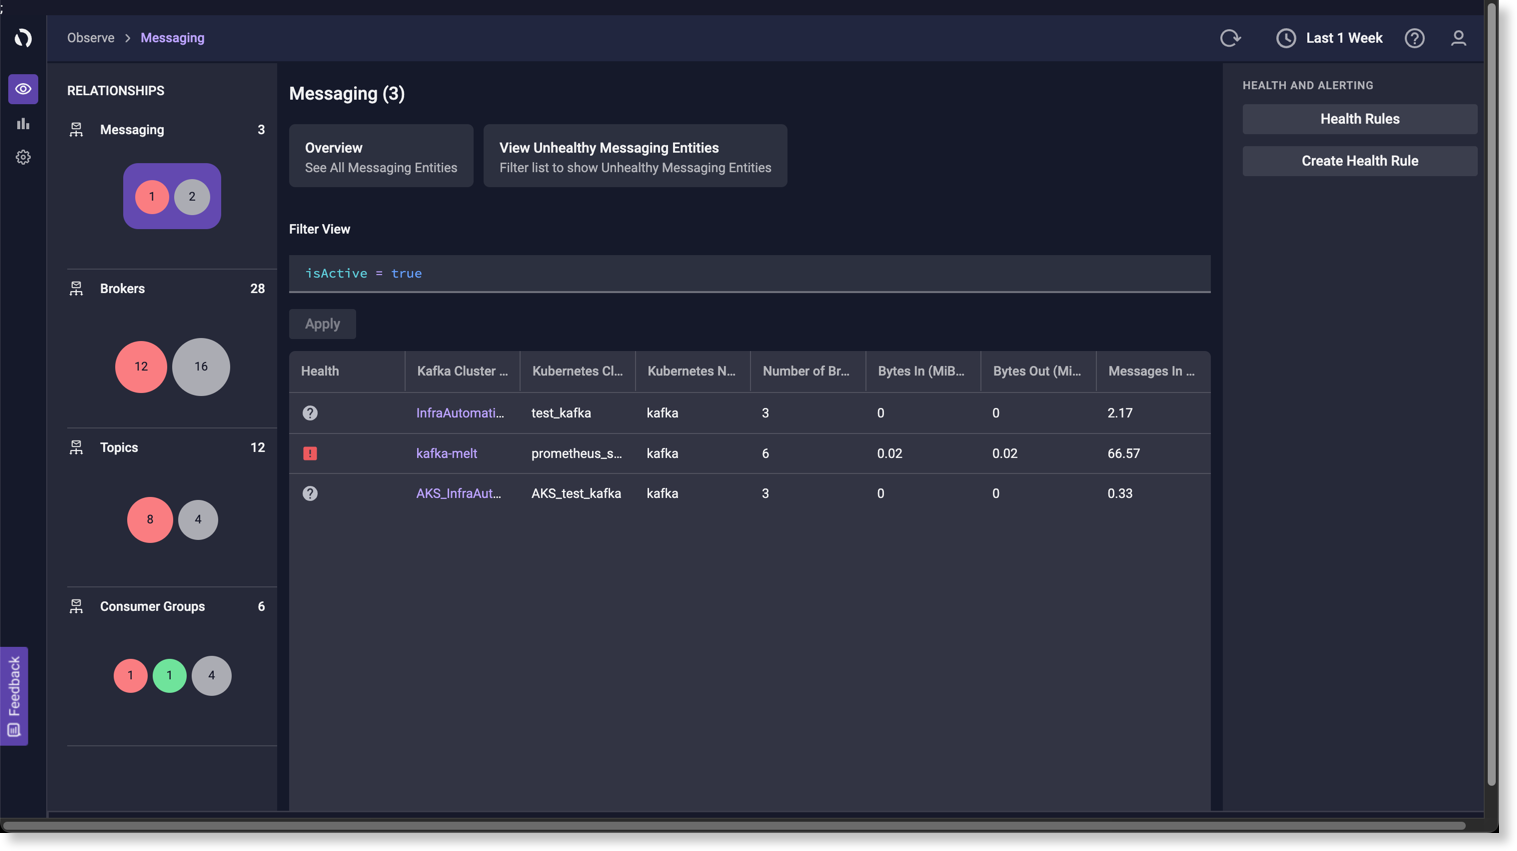
Task: Select the gray 16 bubble under Brokers
Action: click(201, 367)
